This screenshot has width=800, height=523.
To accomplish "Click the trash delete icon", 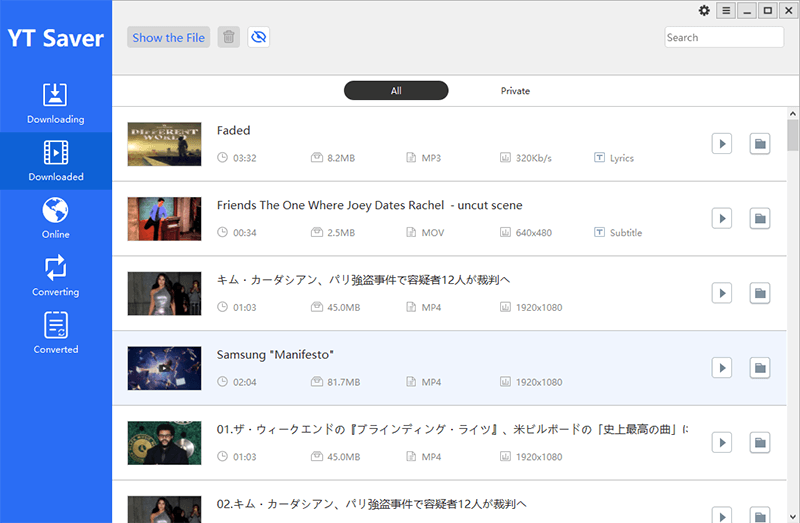I will (x=229, y=37).
